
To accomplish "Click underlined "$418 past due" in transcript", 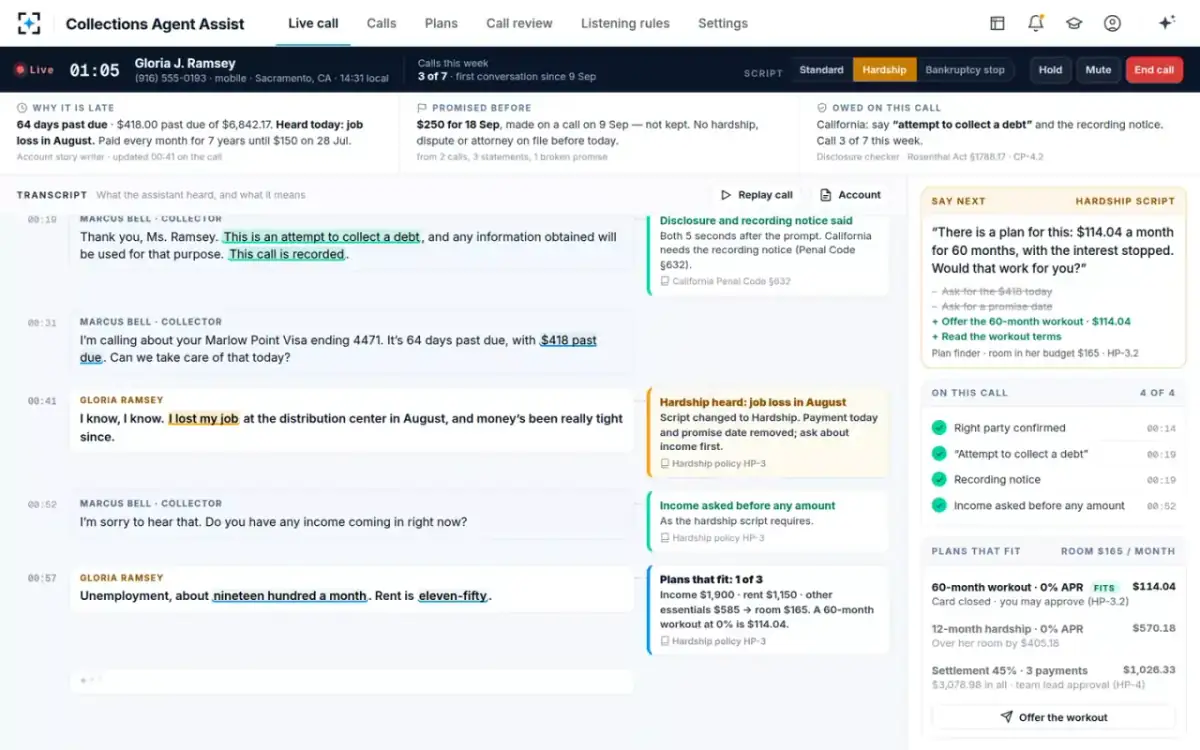I will coord(568,340).
